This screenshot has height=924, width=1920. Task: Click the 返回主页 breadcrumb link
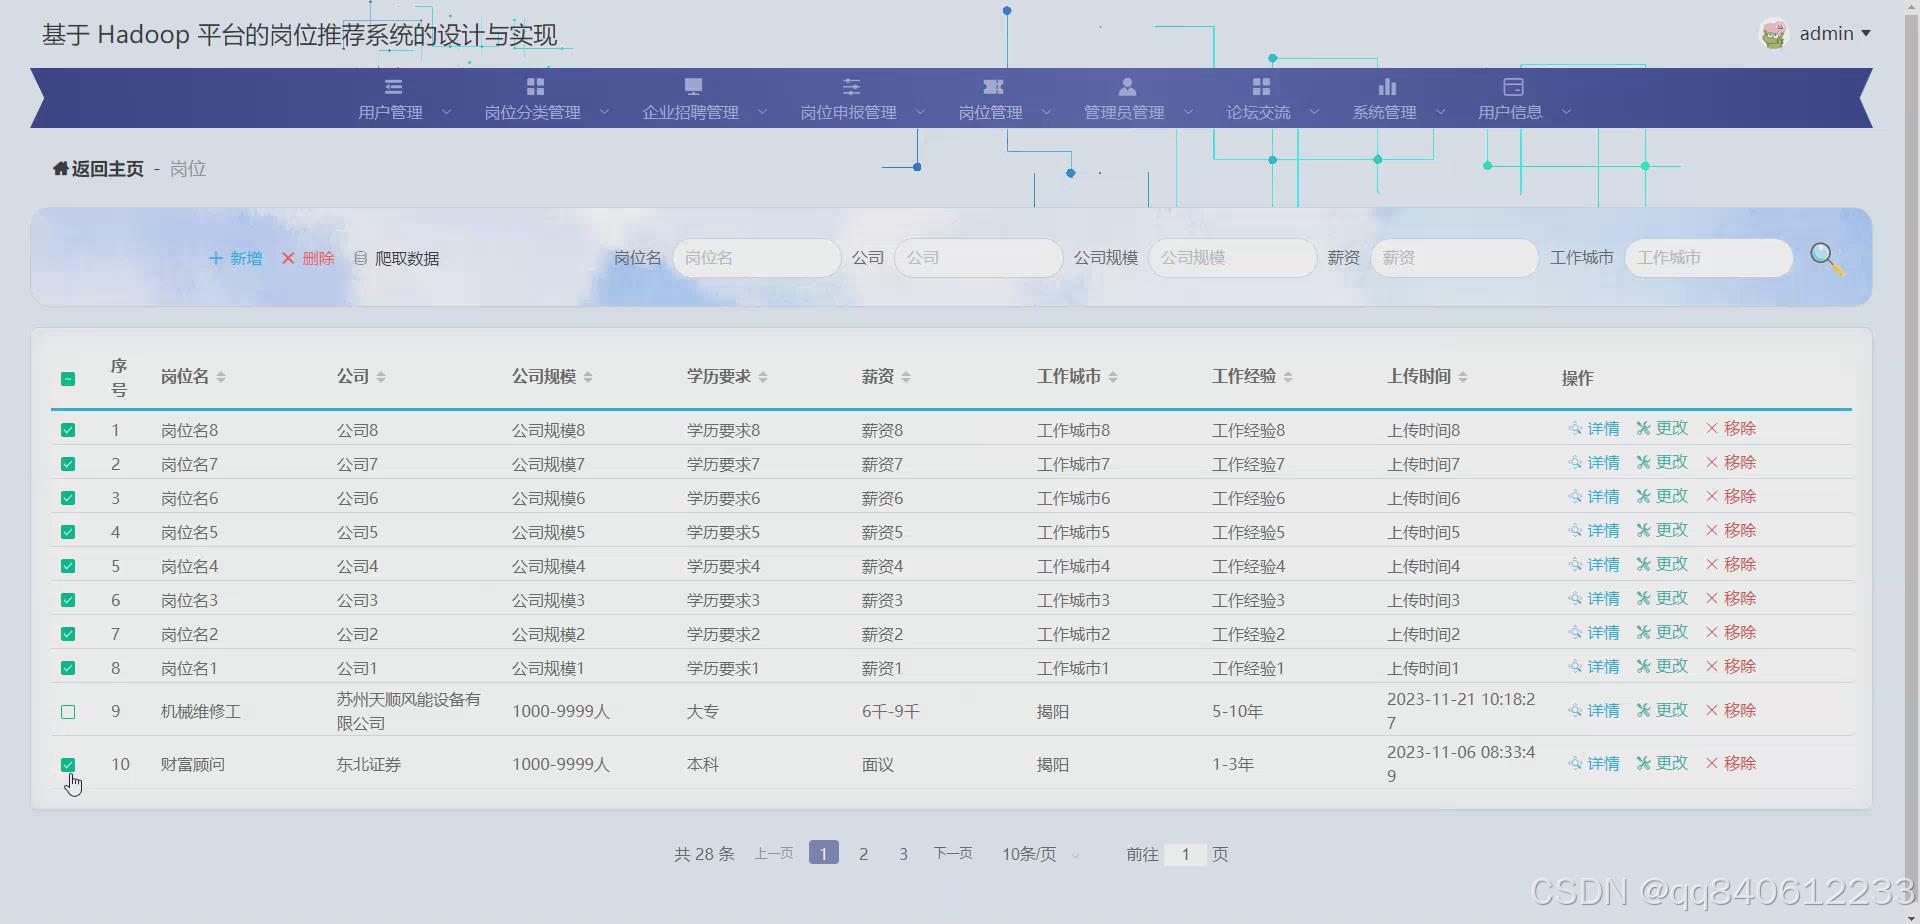tap(107, 169)
